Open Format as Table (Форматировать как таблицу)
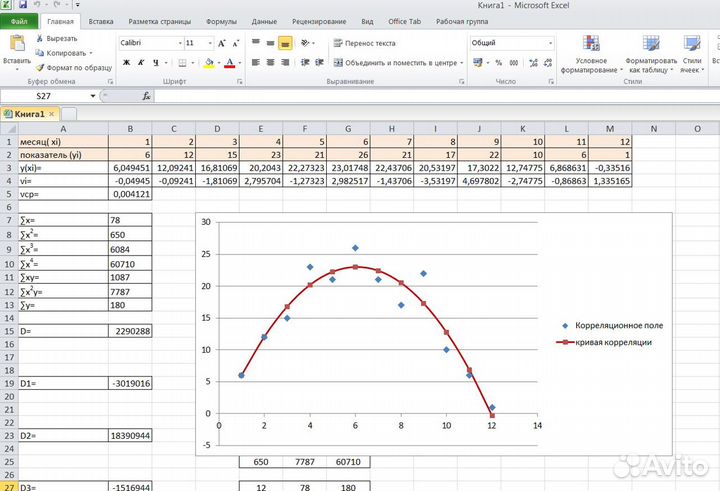Viewport: 720px width, 491px height. [x=651, y=54]
